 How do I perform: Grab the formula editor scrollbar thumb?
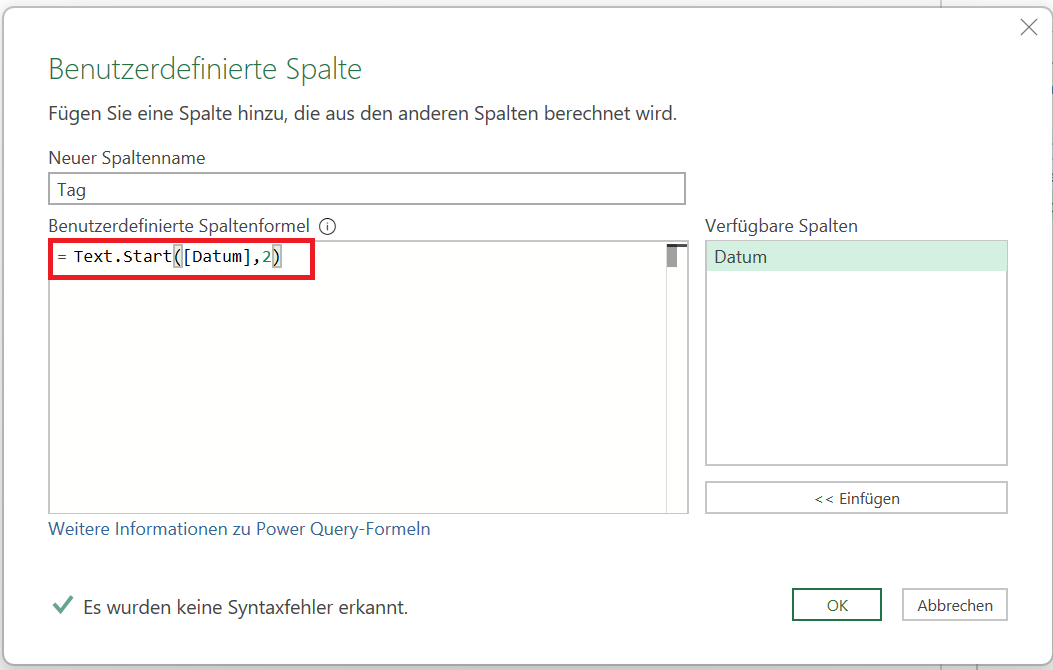[x=673, y=256]
